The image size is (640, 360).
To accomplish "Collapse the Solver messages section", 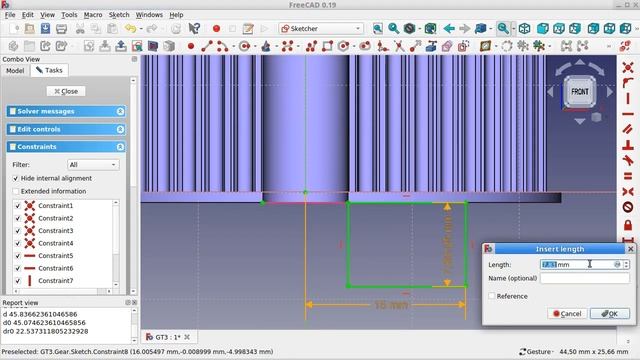I will 120,111.
